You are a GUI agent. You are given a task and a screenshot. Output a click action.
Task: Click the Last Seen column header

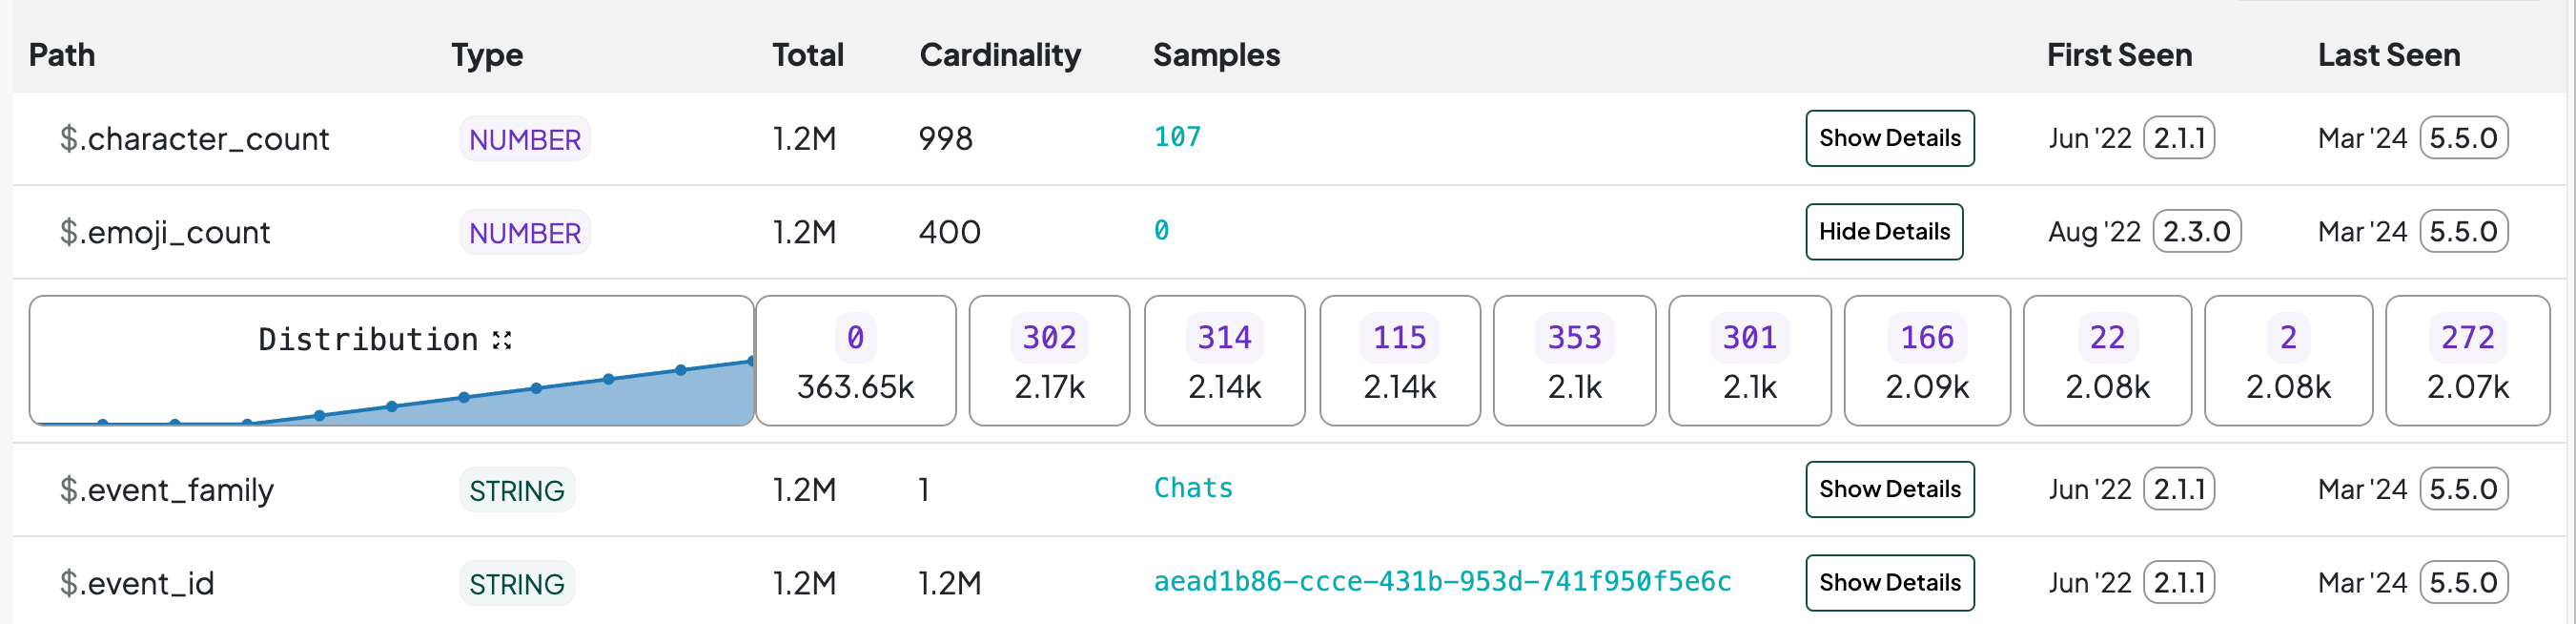(x=2388, y=55)
